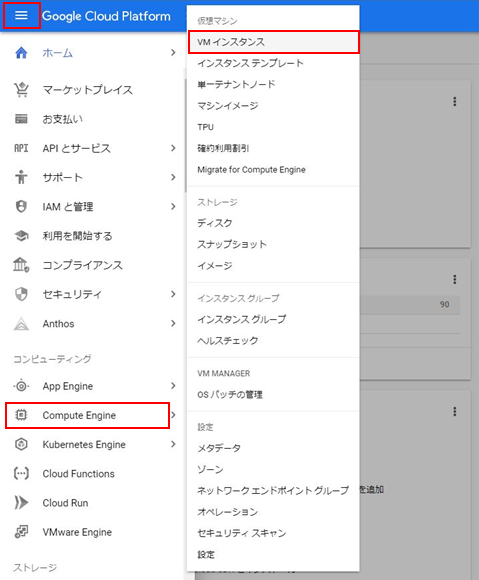The image size is (479, 580).
Task: Expand the セキュリティ submenu chevron
Action: pyautogui.click(x=173, y=294)
